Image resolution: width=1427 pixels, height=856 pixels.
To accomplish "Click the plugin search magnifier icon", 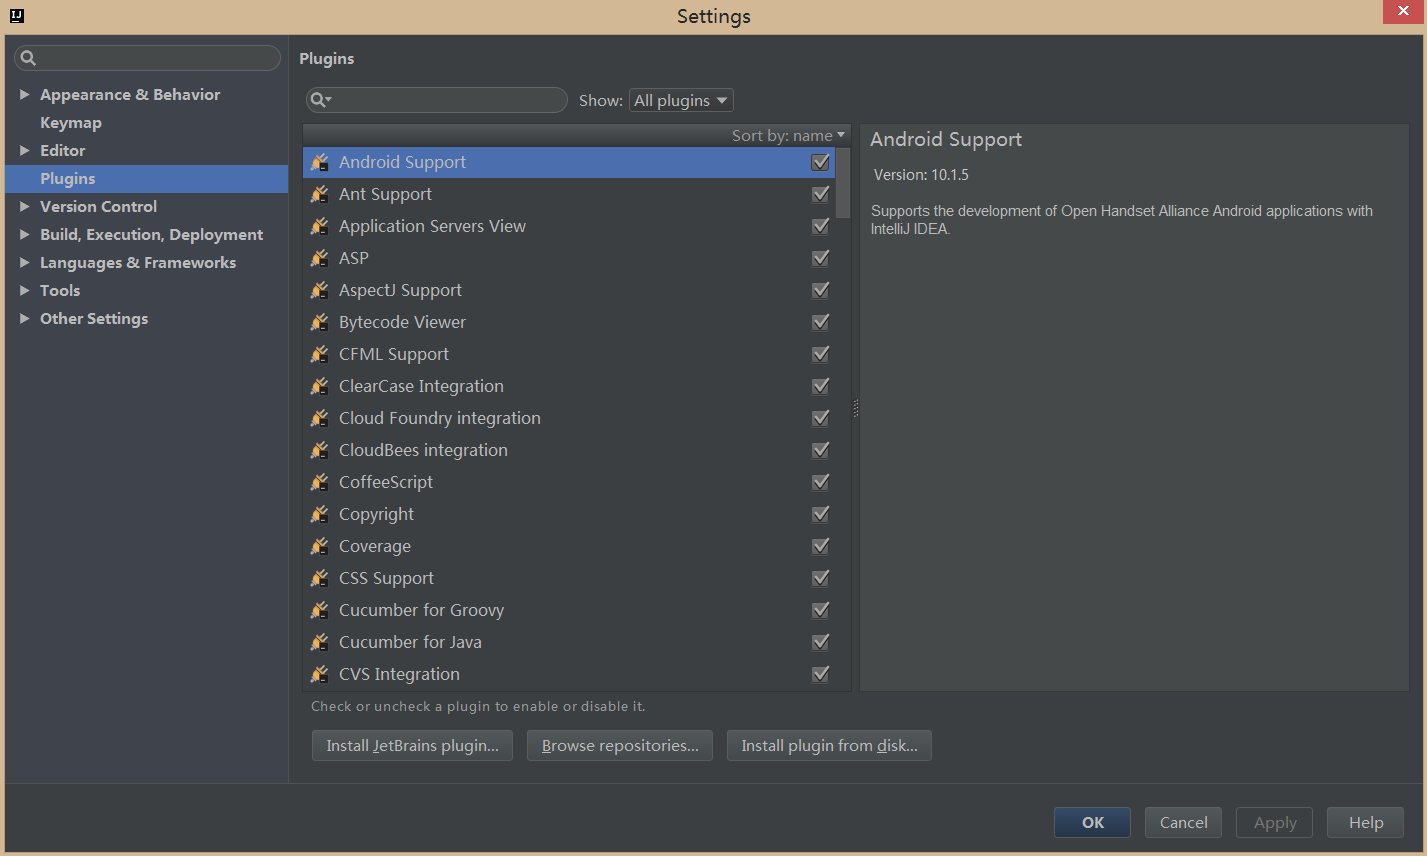I will 320,100.
